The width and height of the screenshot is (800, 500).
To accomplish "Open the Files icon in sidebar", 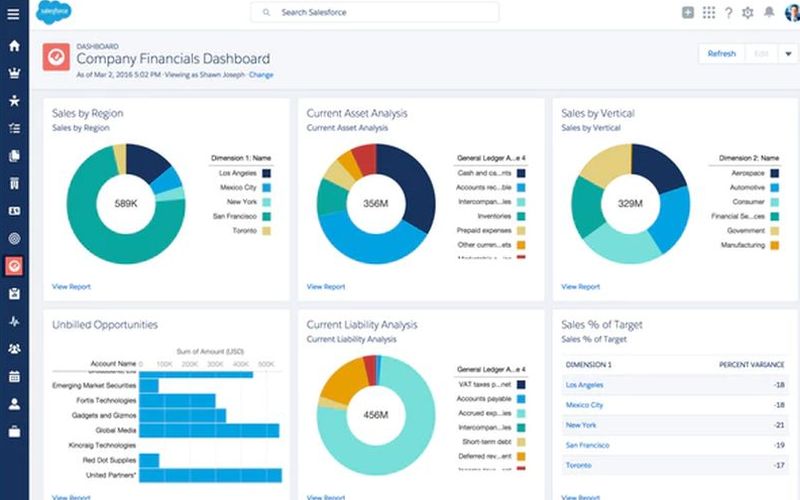I will point(14,156).
